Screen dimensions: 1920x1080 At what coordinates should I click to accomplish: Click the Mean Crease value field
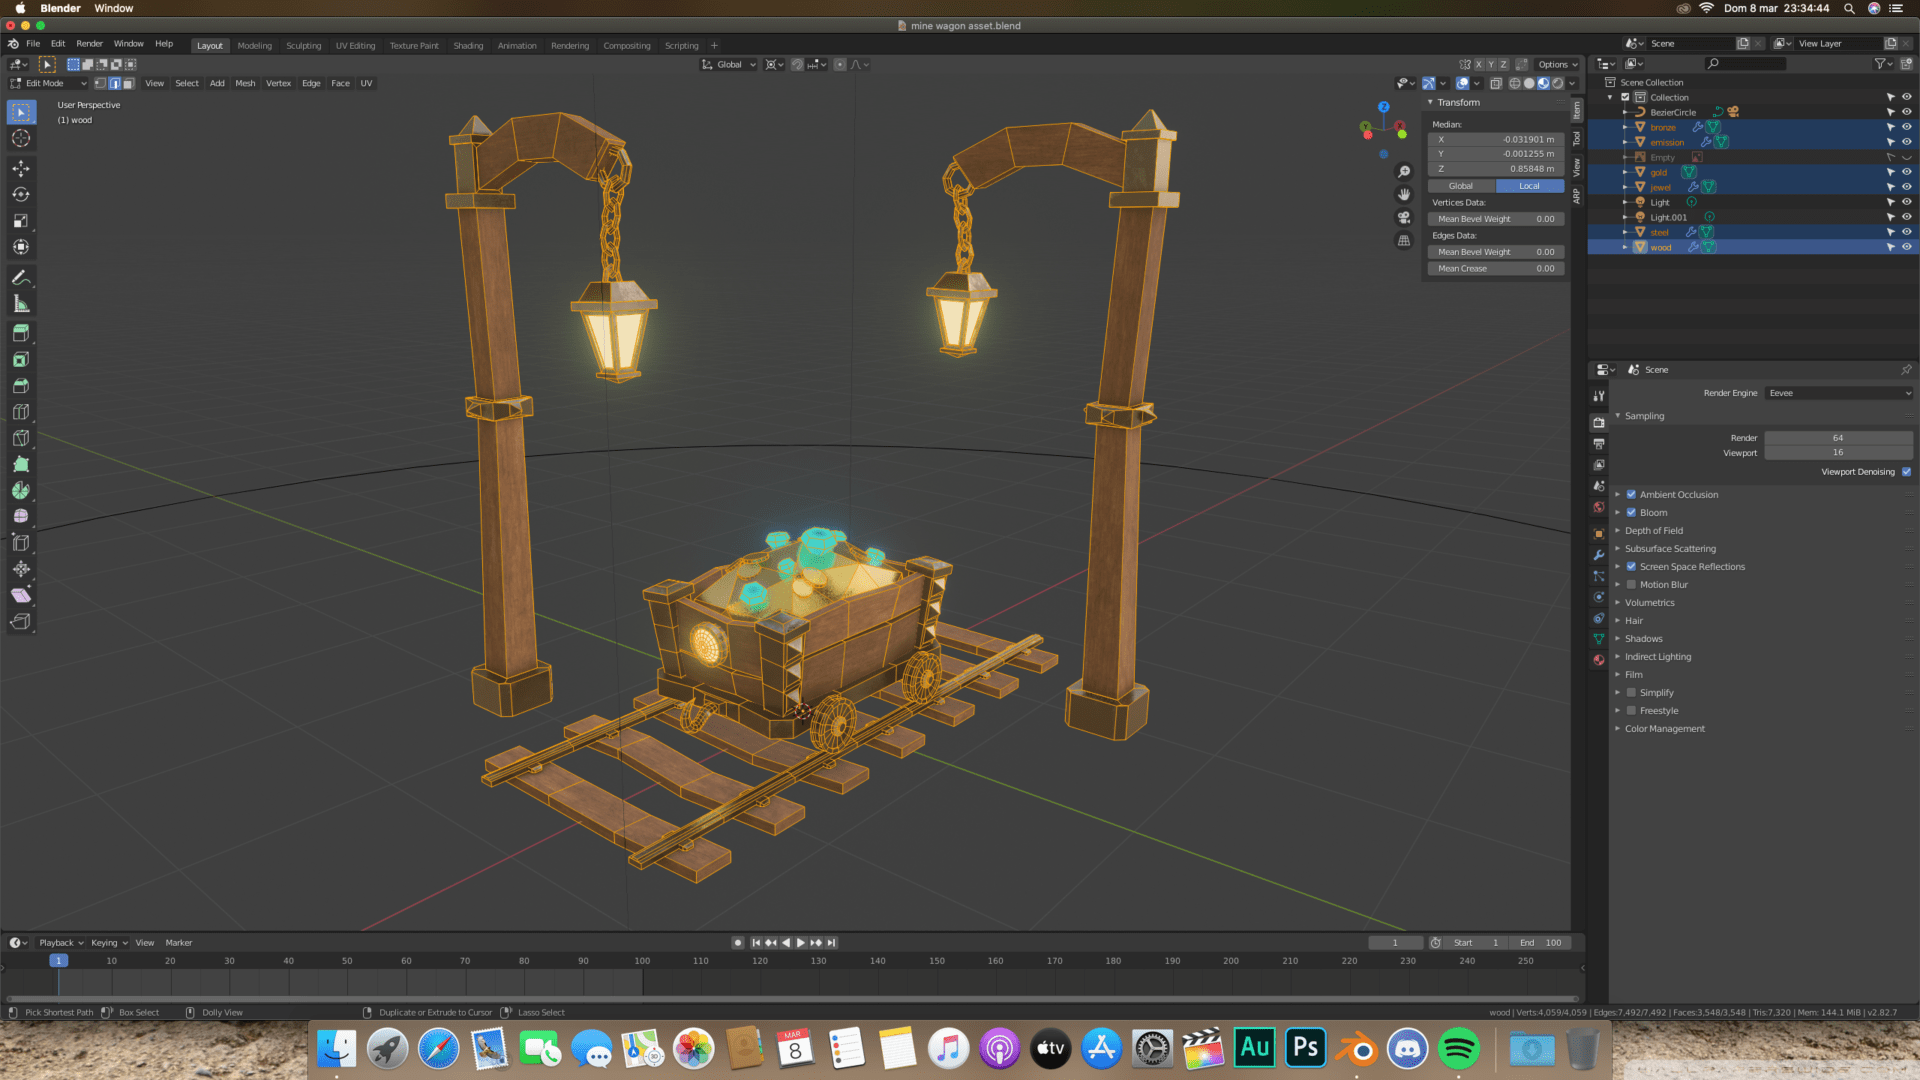click(x=1495, y=268)
